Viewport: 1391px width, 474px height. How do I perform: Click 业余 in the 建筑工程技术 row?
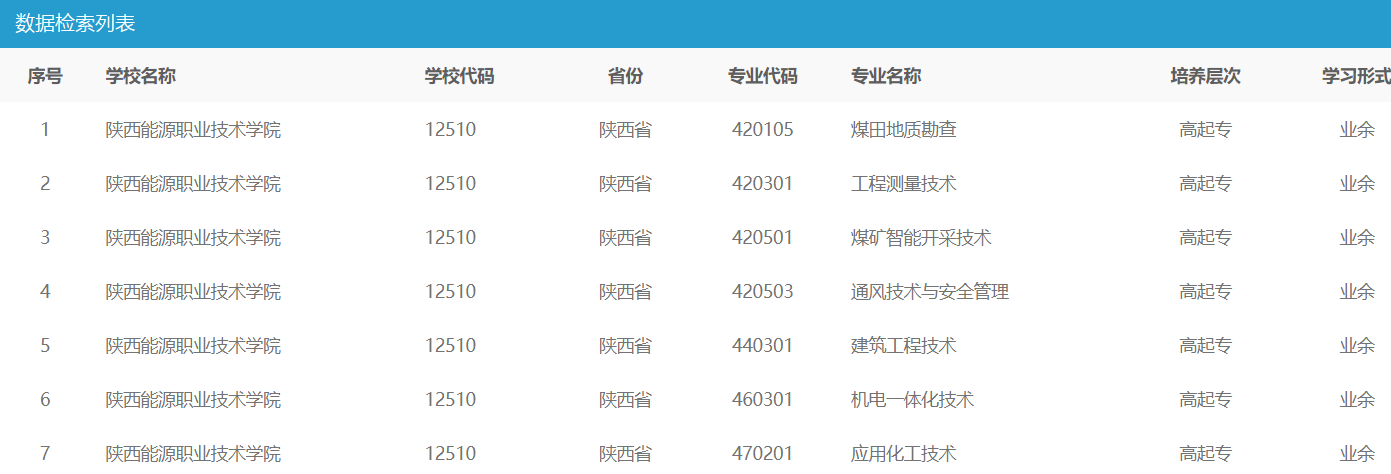pos(1357,346)
